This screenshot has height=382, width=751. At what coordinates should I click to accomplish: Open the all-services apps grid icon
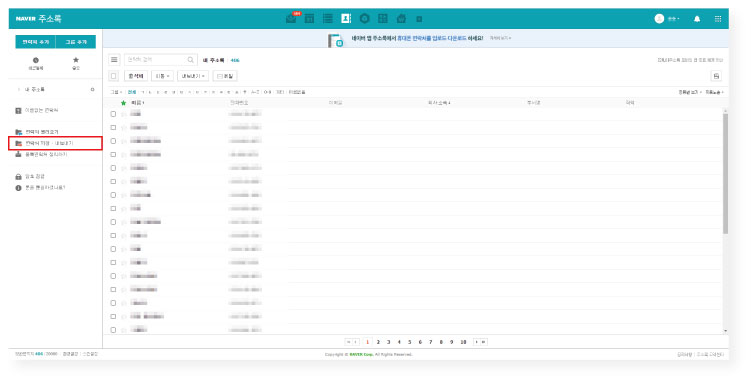[x=717, y=19]
